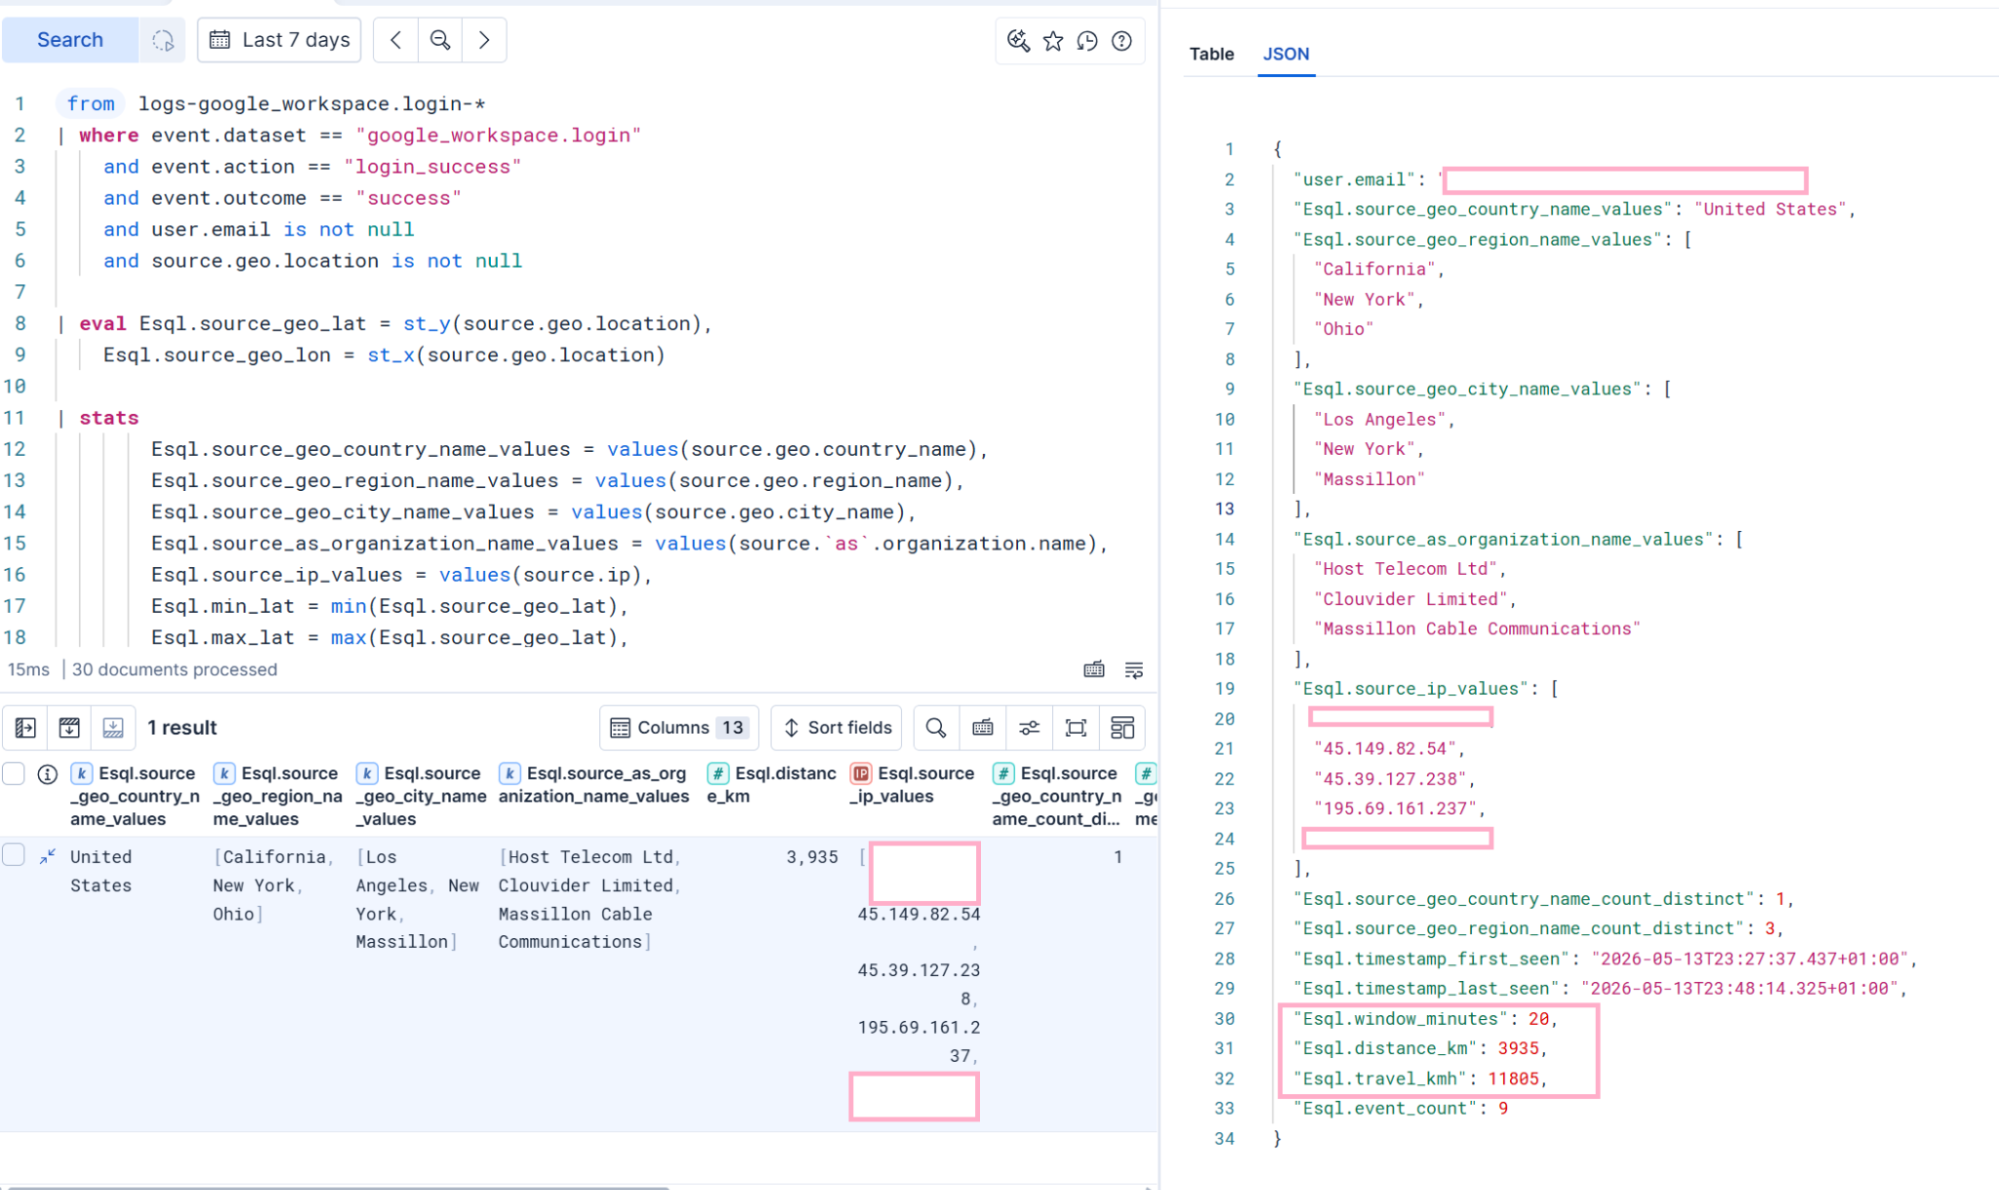Viewport: 1999px width, 1190px height.
Task: Click JSON value "195.69.161.237"
Action: 1396,808
